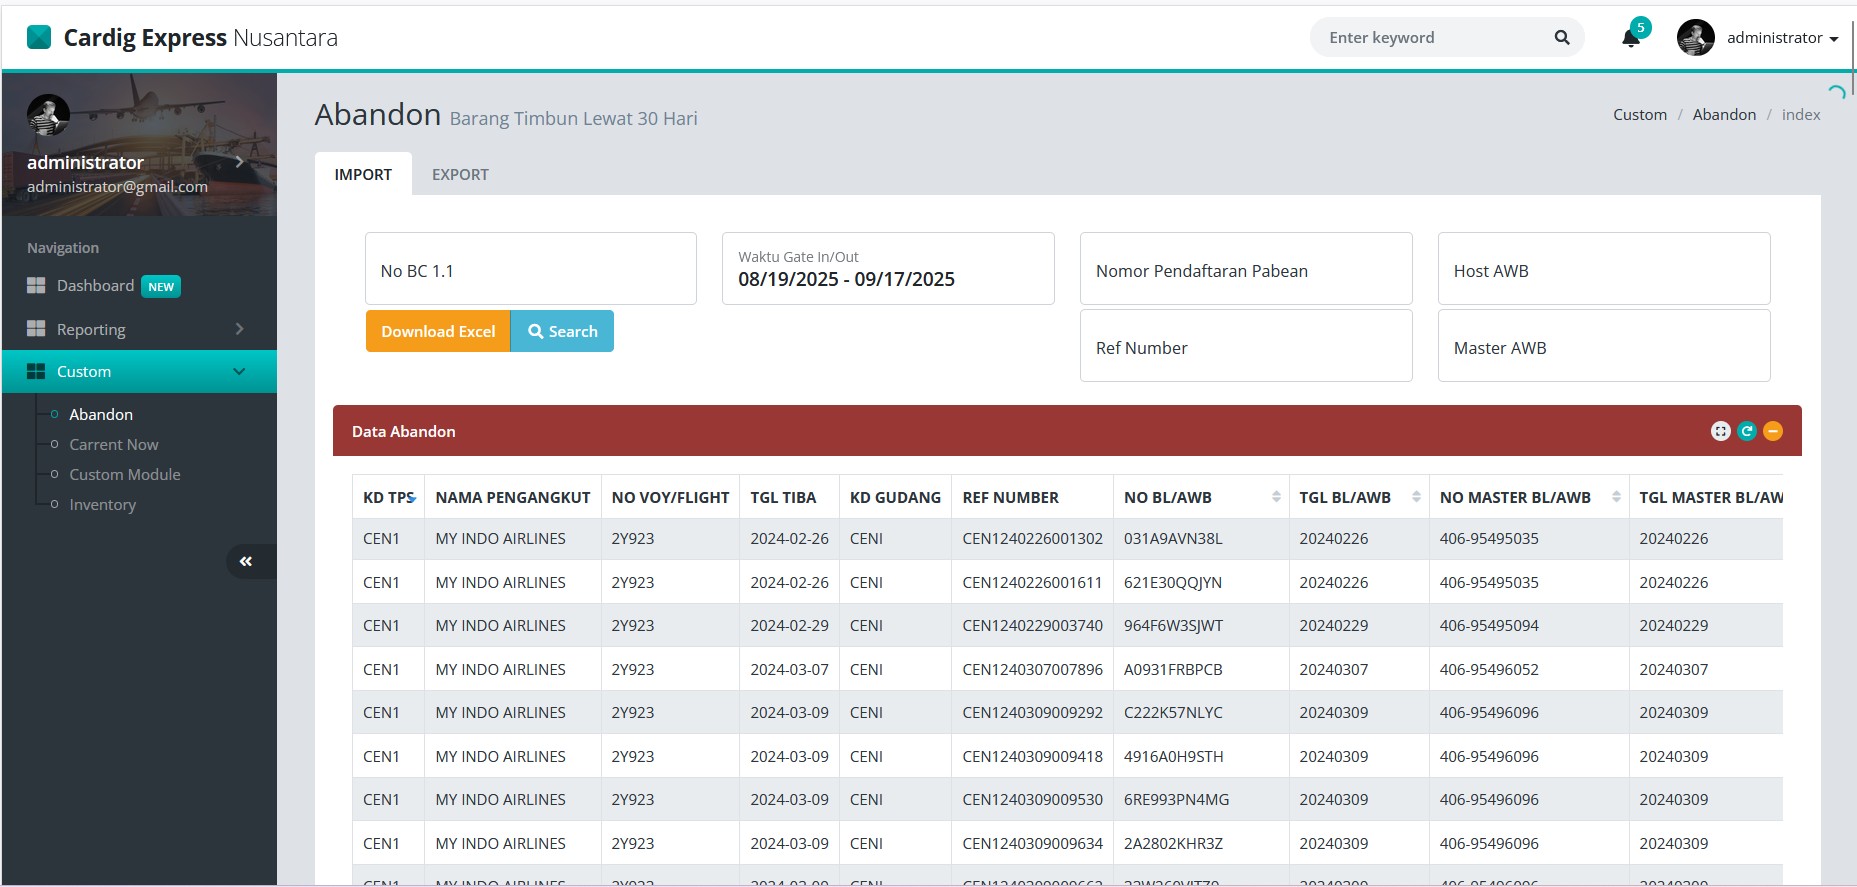Click the magnifier icon in keyword search

(1561, 38)
